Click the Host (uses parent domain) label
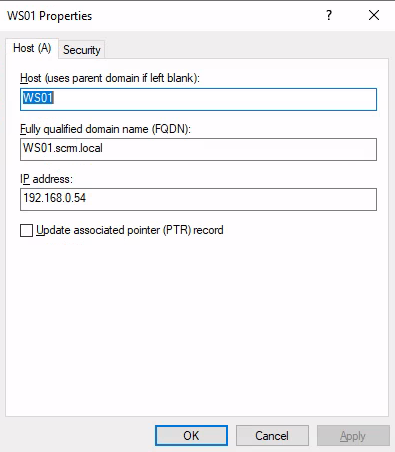This screenshot has height=452, width=395. [x=110, y=78]
